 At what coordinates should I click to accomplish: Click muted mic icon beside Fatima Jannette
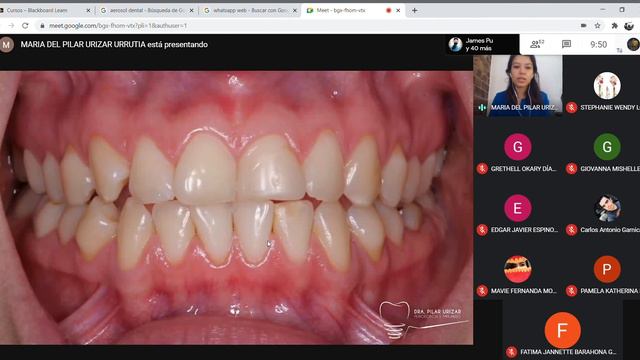511,352
